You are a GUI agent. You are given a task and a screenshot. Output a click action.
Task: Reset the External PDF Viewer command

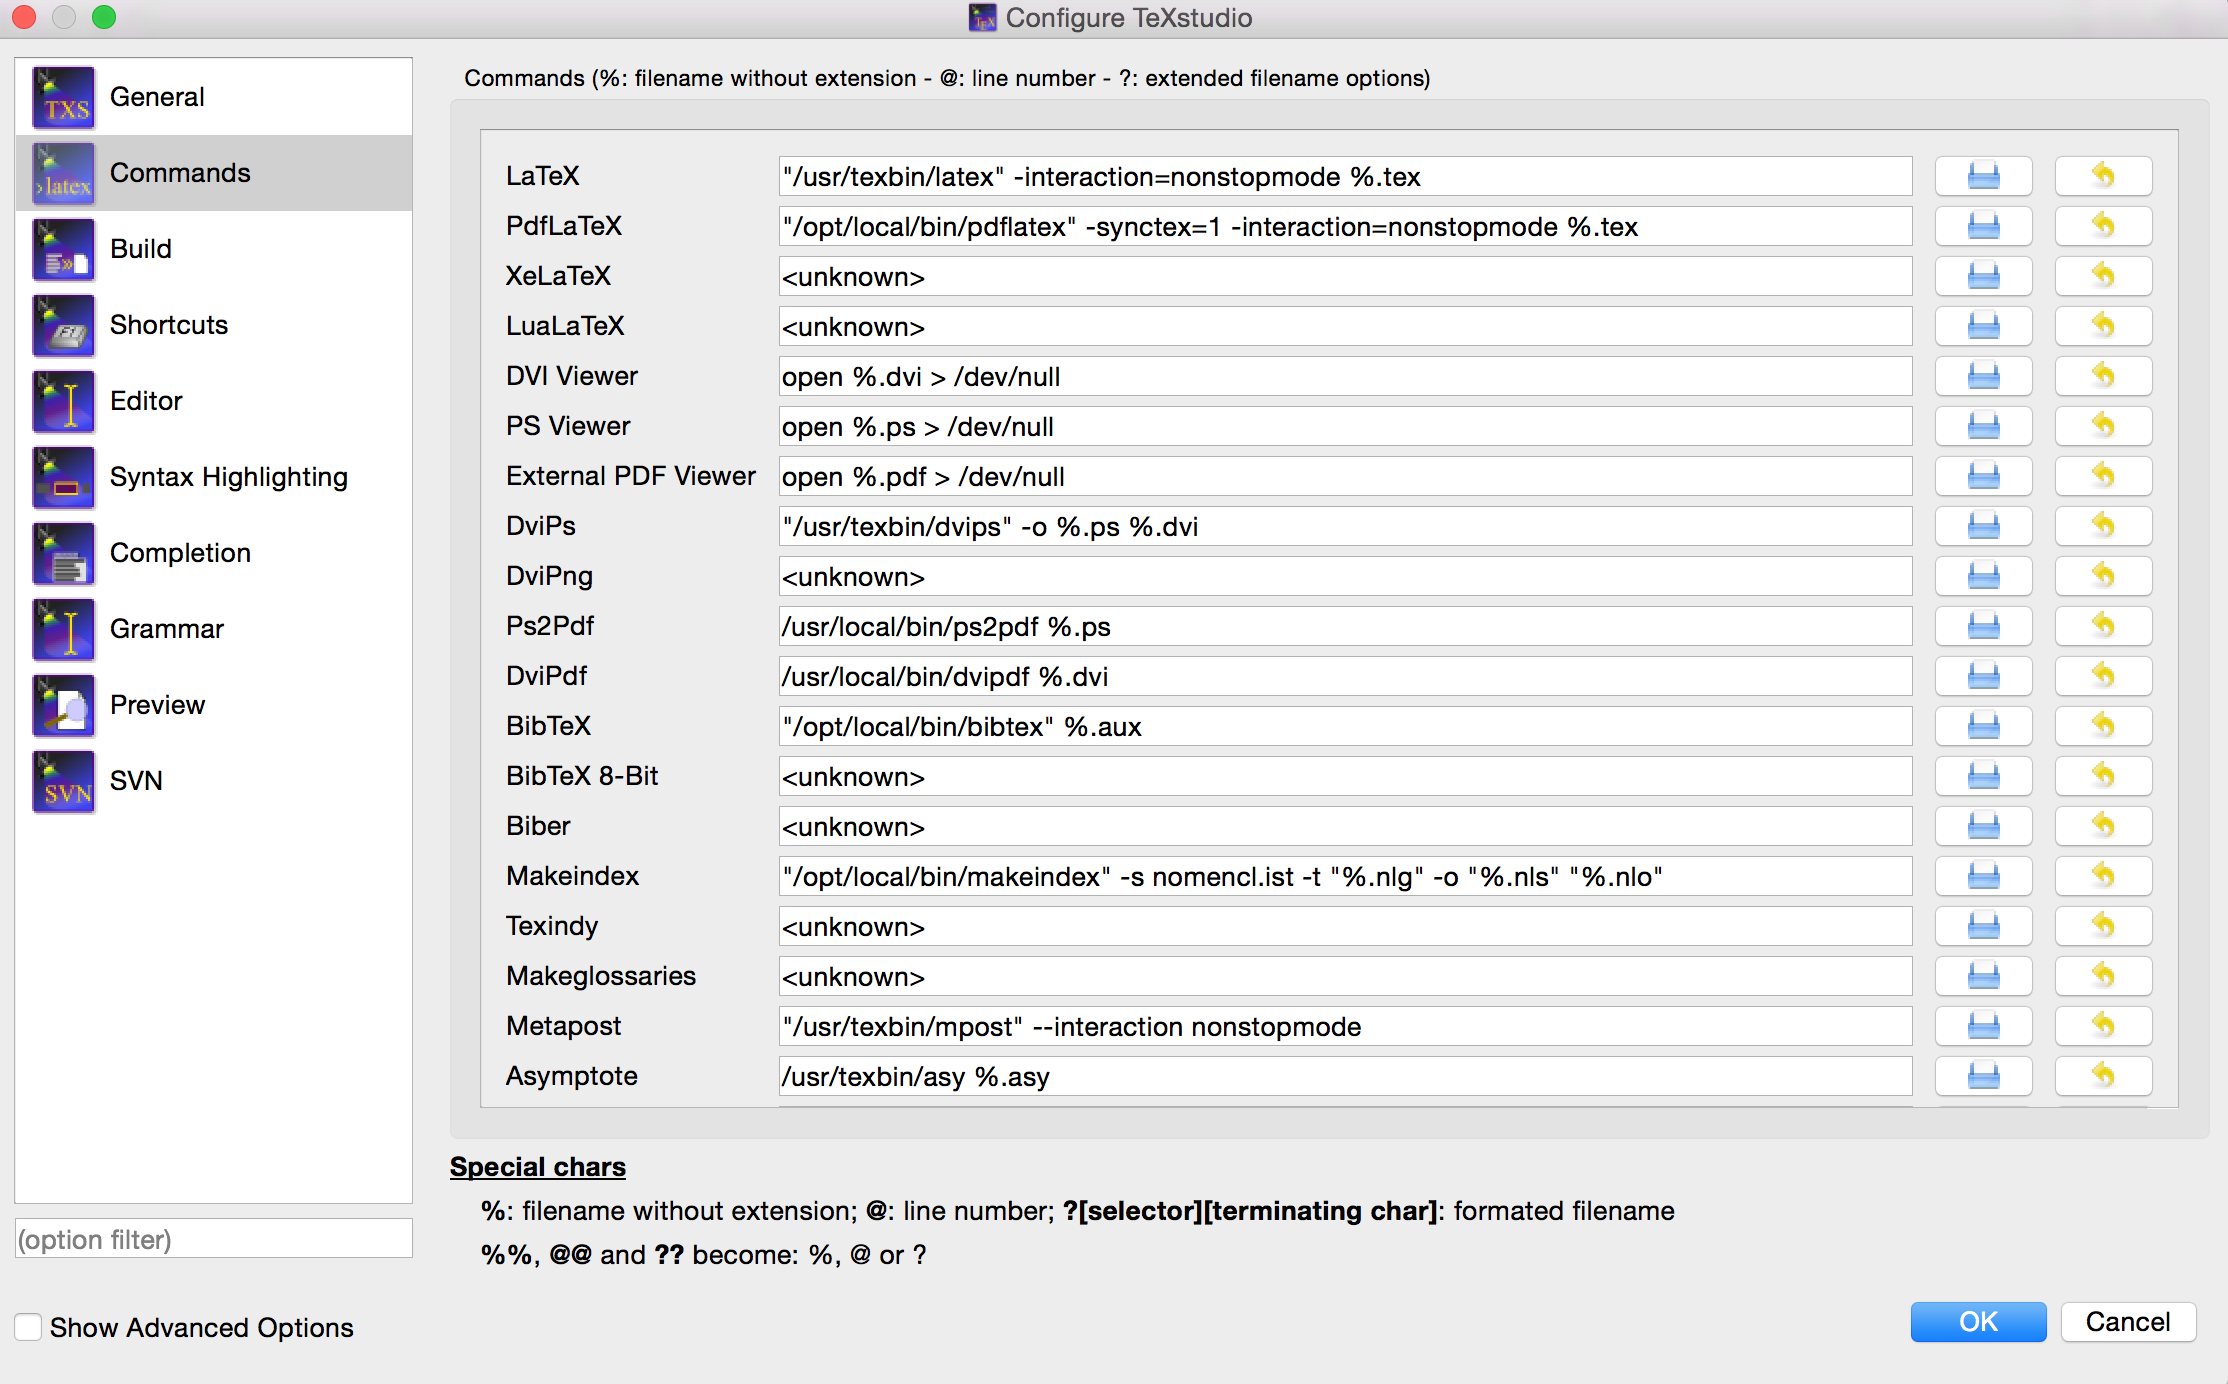(2103, 476)
